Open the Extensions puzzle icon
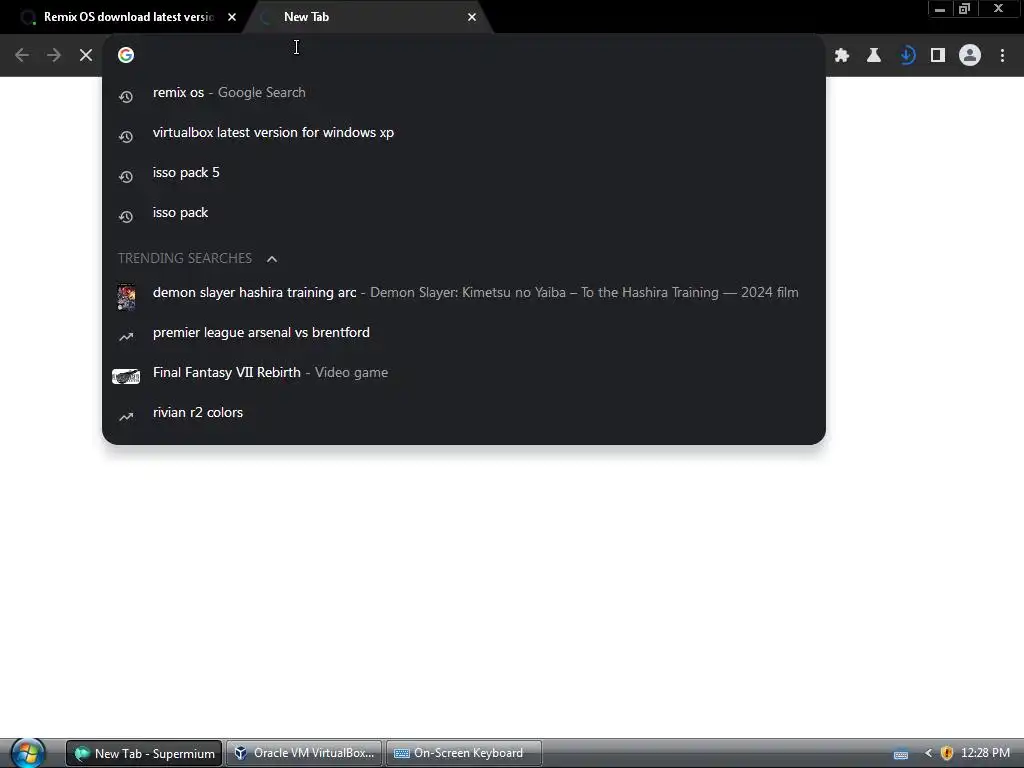Image resolution: width=1024 pixels, height=768 pixels. click(842, 56)
